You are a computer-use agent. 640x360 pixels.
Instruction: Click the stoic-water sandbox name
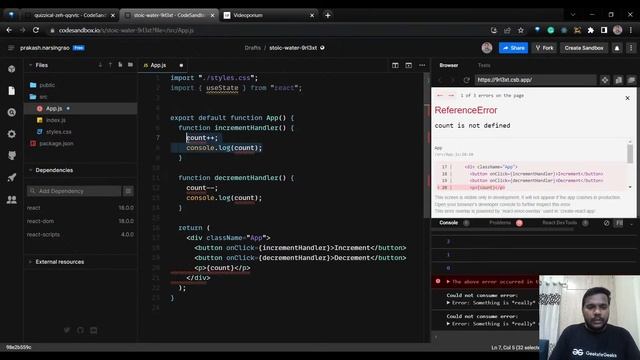[293, 48]
